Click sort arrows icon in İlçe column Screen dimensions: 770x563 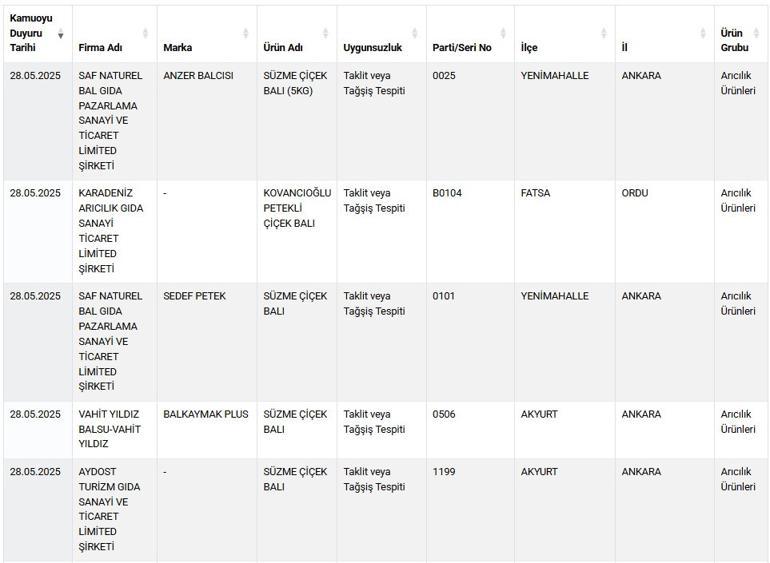click(x=604, y=34)
